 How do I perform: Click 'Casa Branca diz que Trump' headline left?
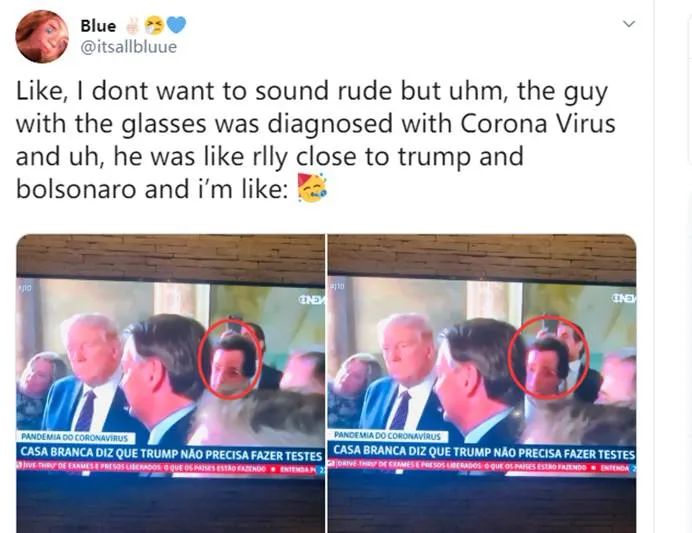[170, 453]
